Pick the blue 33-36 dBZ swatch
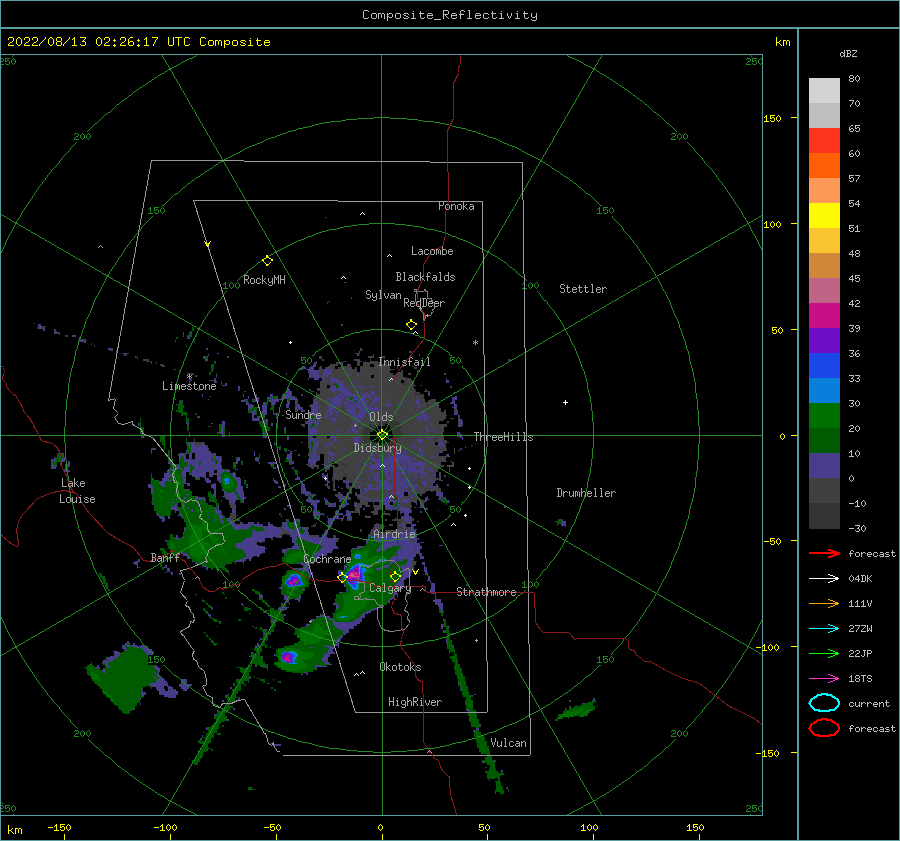The width and height of the screenshot is (900, 841). [x=824, y=366]
